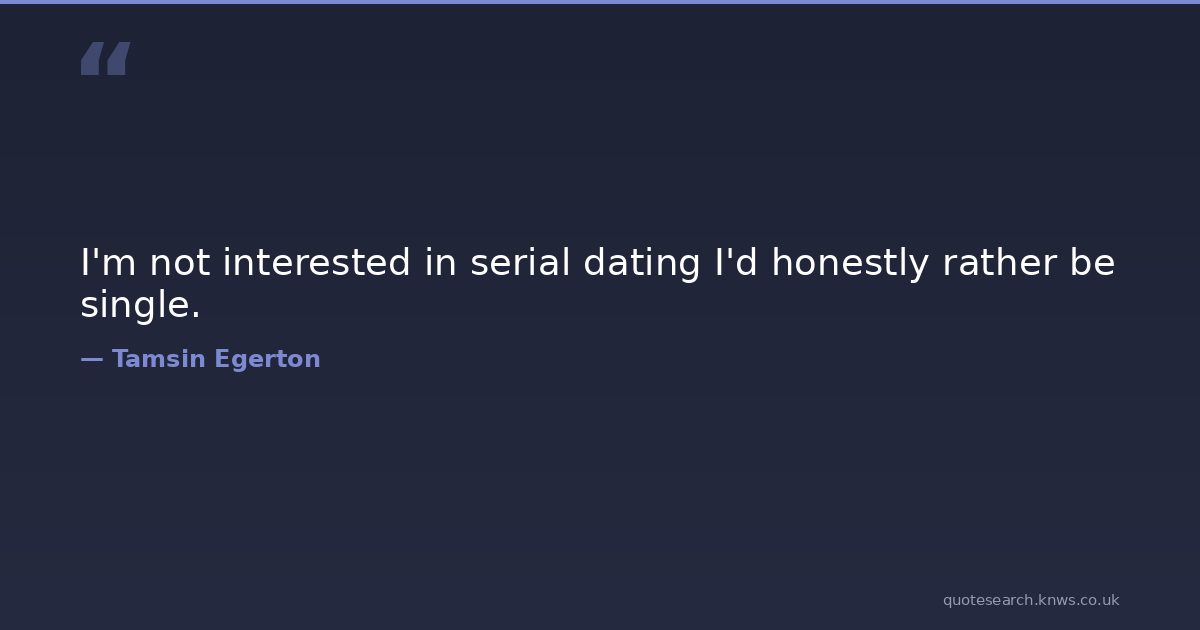Click the word "serial" in the quote
This screenshot has height=630, width=1200.
tap(520, 263)
